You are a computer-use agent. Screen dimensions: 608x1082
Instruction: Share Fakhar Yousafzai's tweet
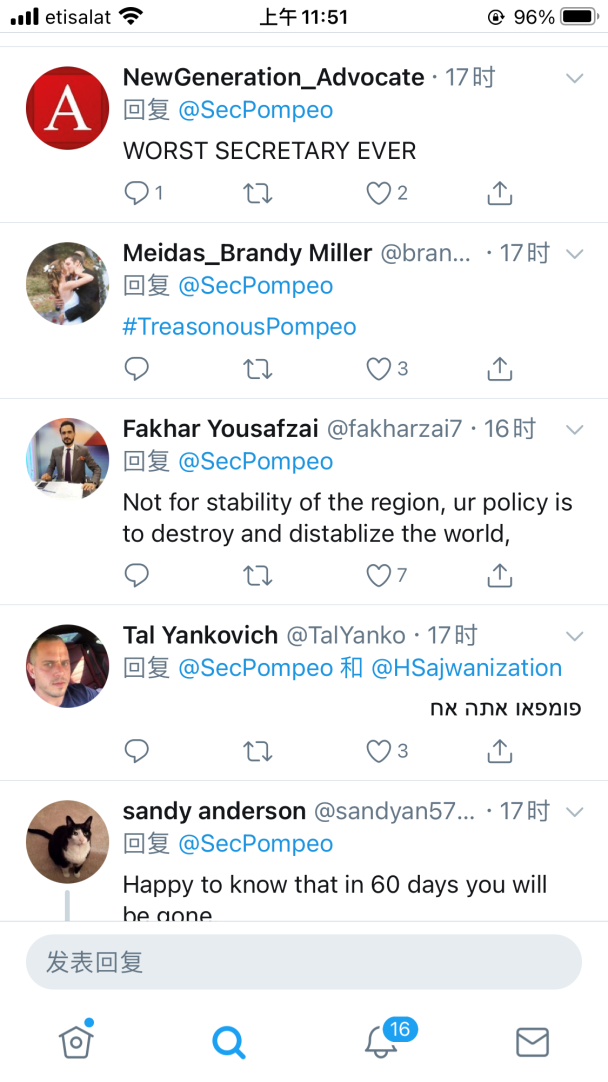point(499,575)
